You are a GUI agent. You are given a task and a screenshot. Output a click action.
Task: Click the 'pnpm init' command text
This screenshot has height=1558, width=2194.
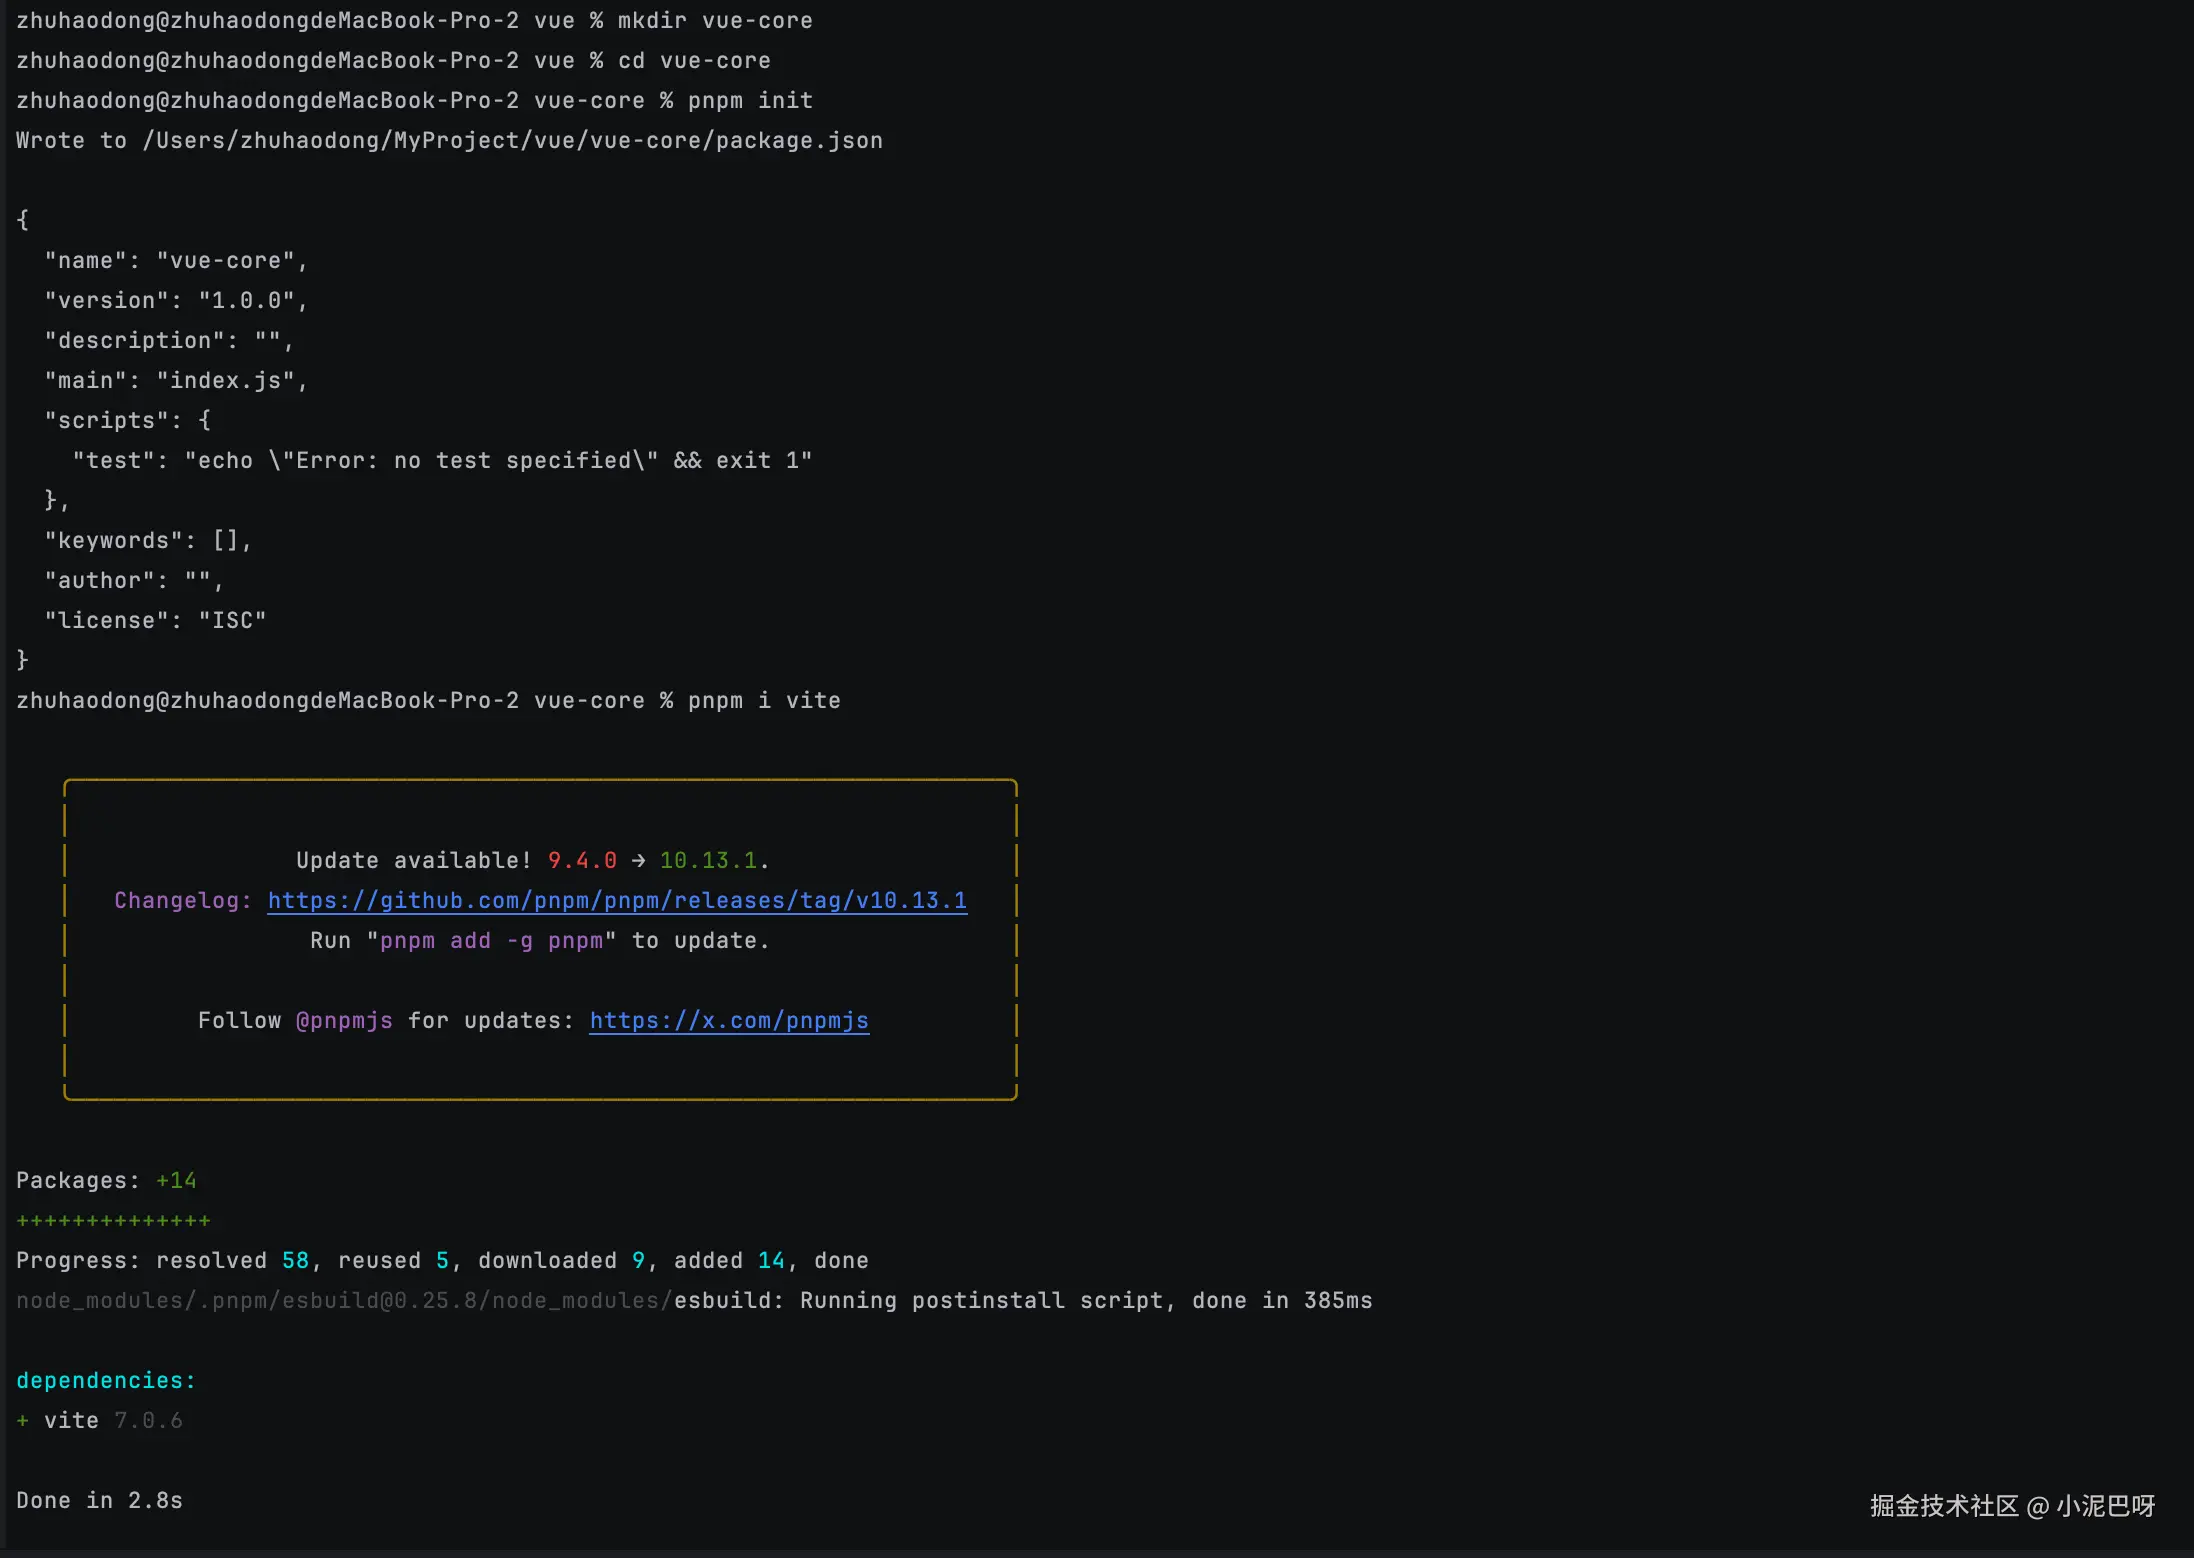pos(750,100)
